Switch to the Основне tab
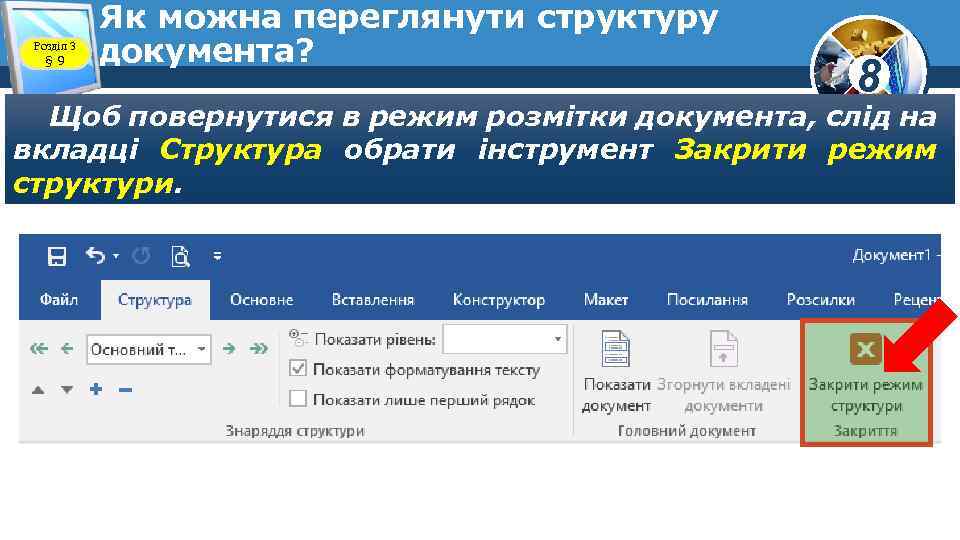 pyautogui.click(x=261, y=300)
